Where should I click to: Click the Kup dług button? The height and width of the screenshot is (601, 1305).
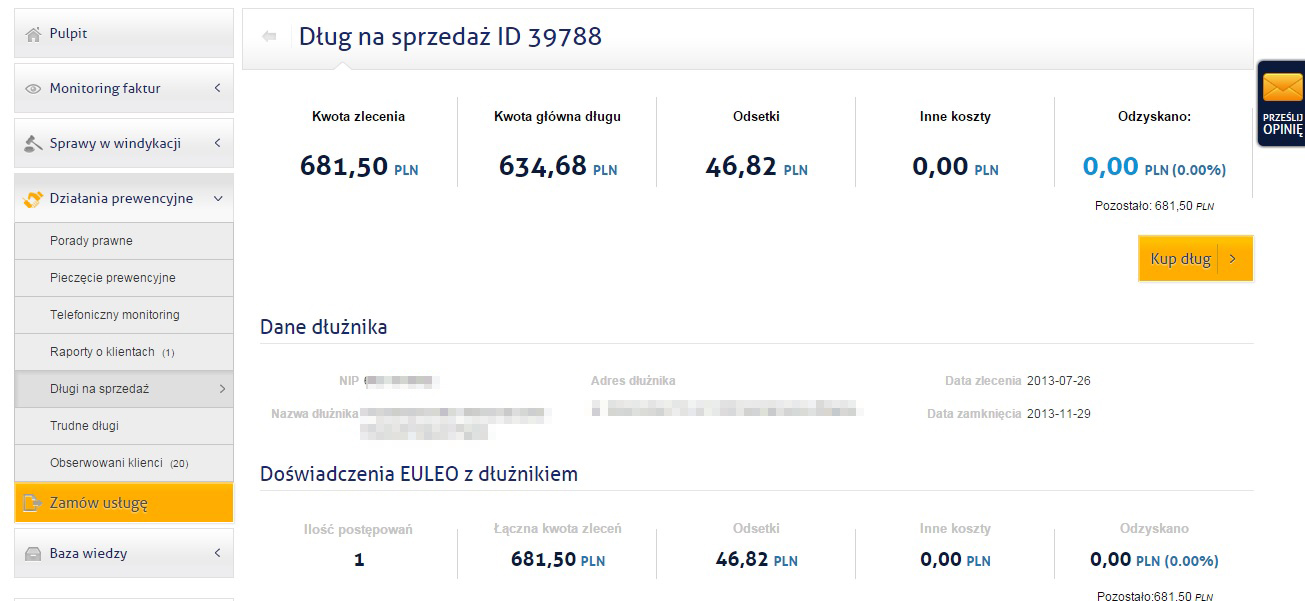pos(1195,259)
